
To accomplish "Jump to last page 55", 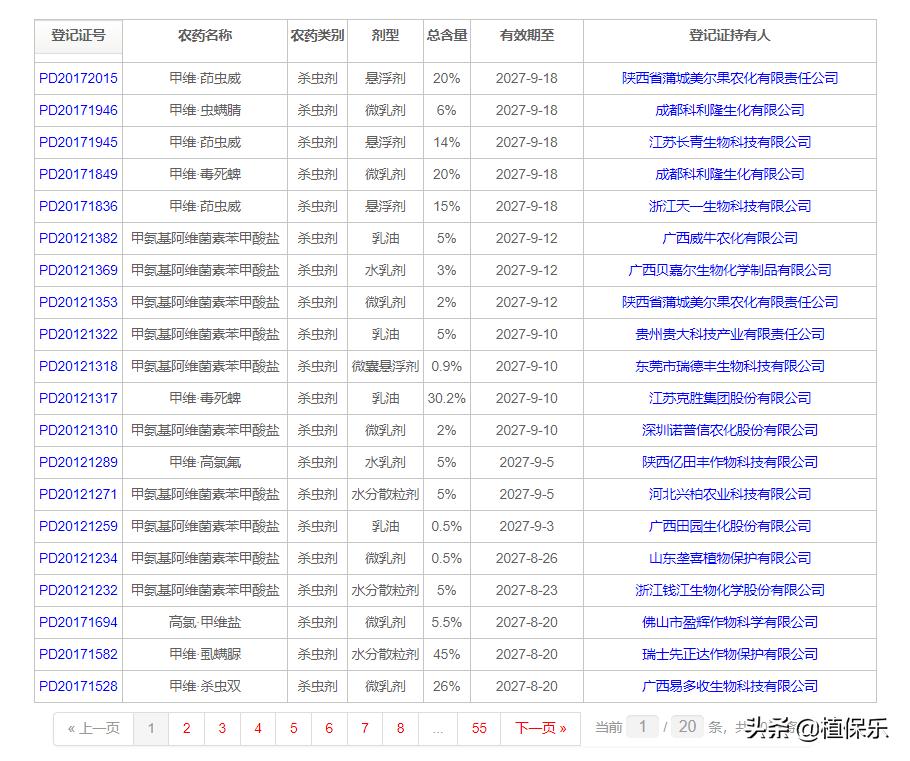I will [x=479, y=728].
